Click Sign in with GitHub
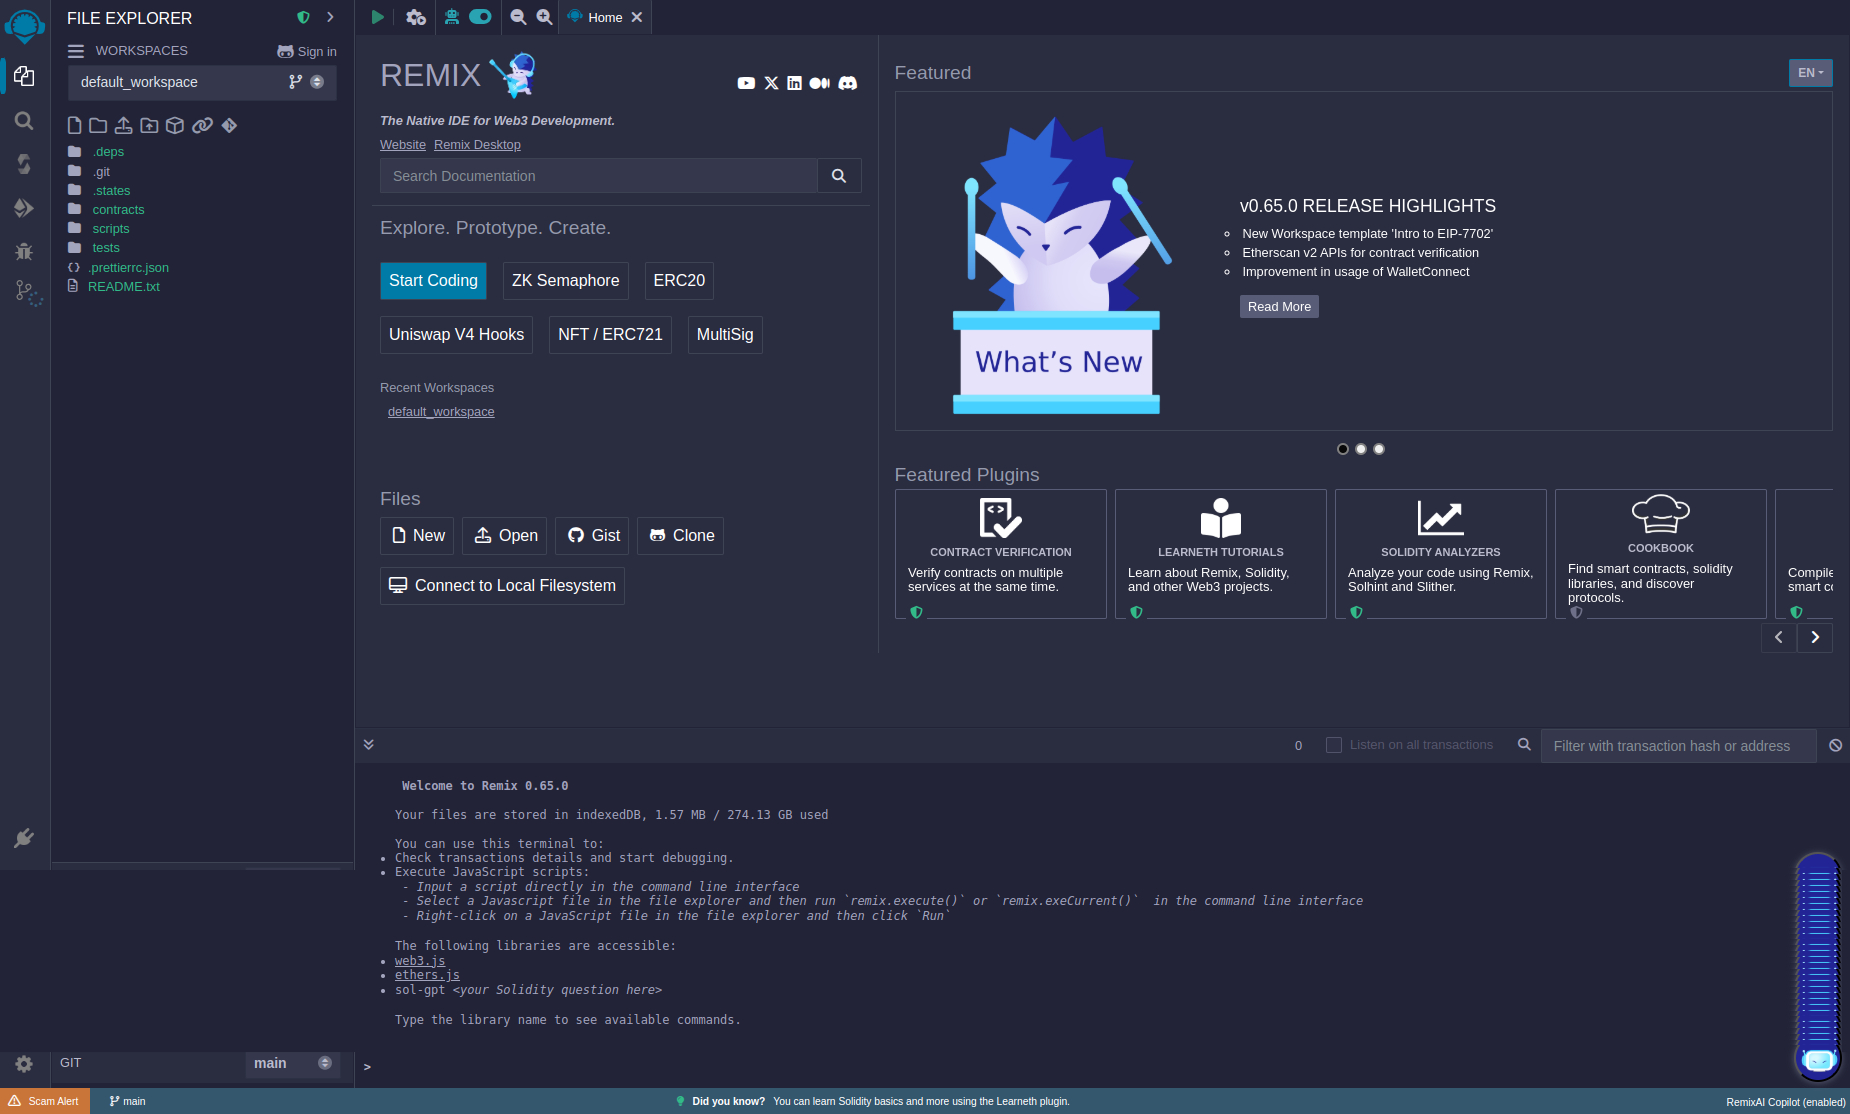The height and width of the screenshot is (1114, 1850). click(307, 52)
